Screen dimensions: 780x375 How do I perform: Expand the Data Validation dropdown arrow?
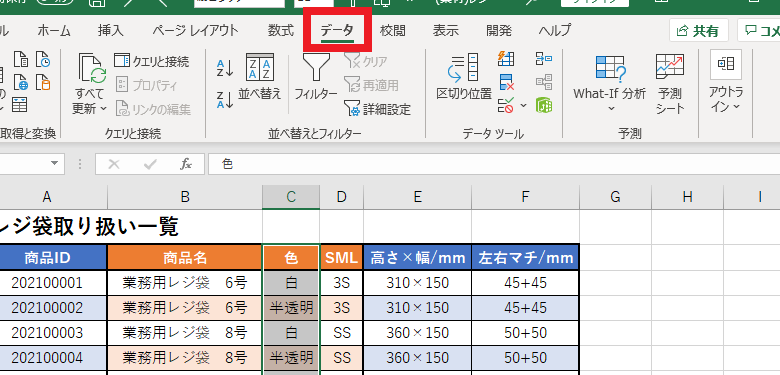click(x=523, y=105)
